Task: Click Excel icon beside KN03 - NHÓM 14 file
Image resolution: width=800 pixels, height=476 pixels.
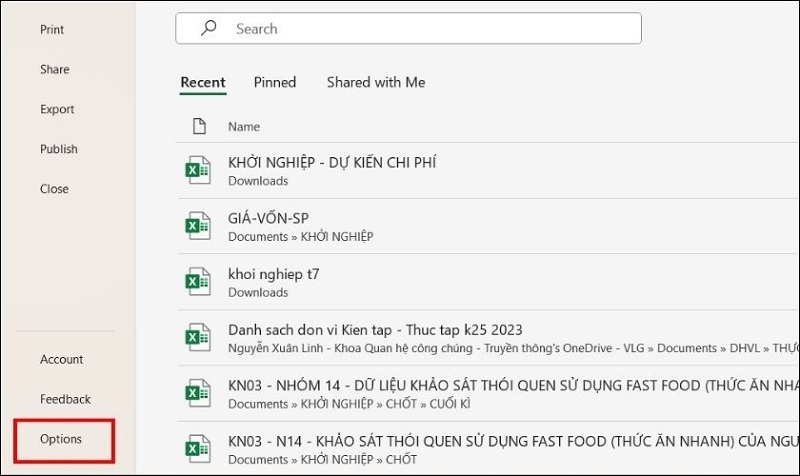Action: [x=197, y=394]
